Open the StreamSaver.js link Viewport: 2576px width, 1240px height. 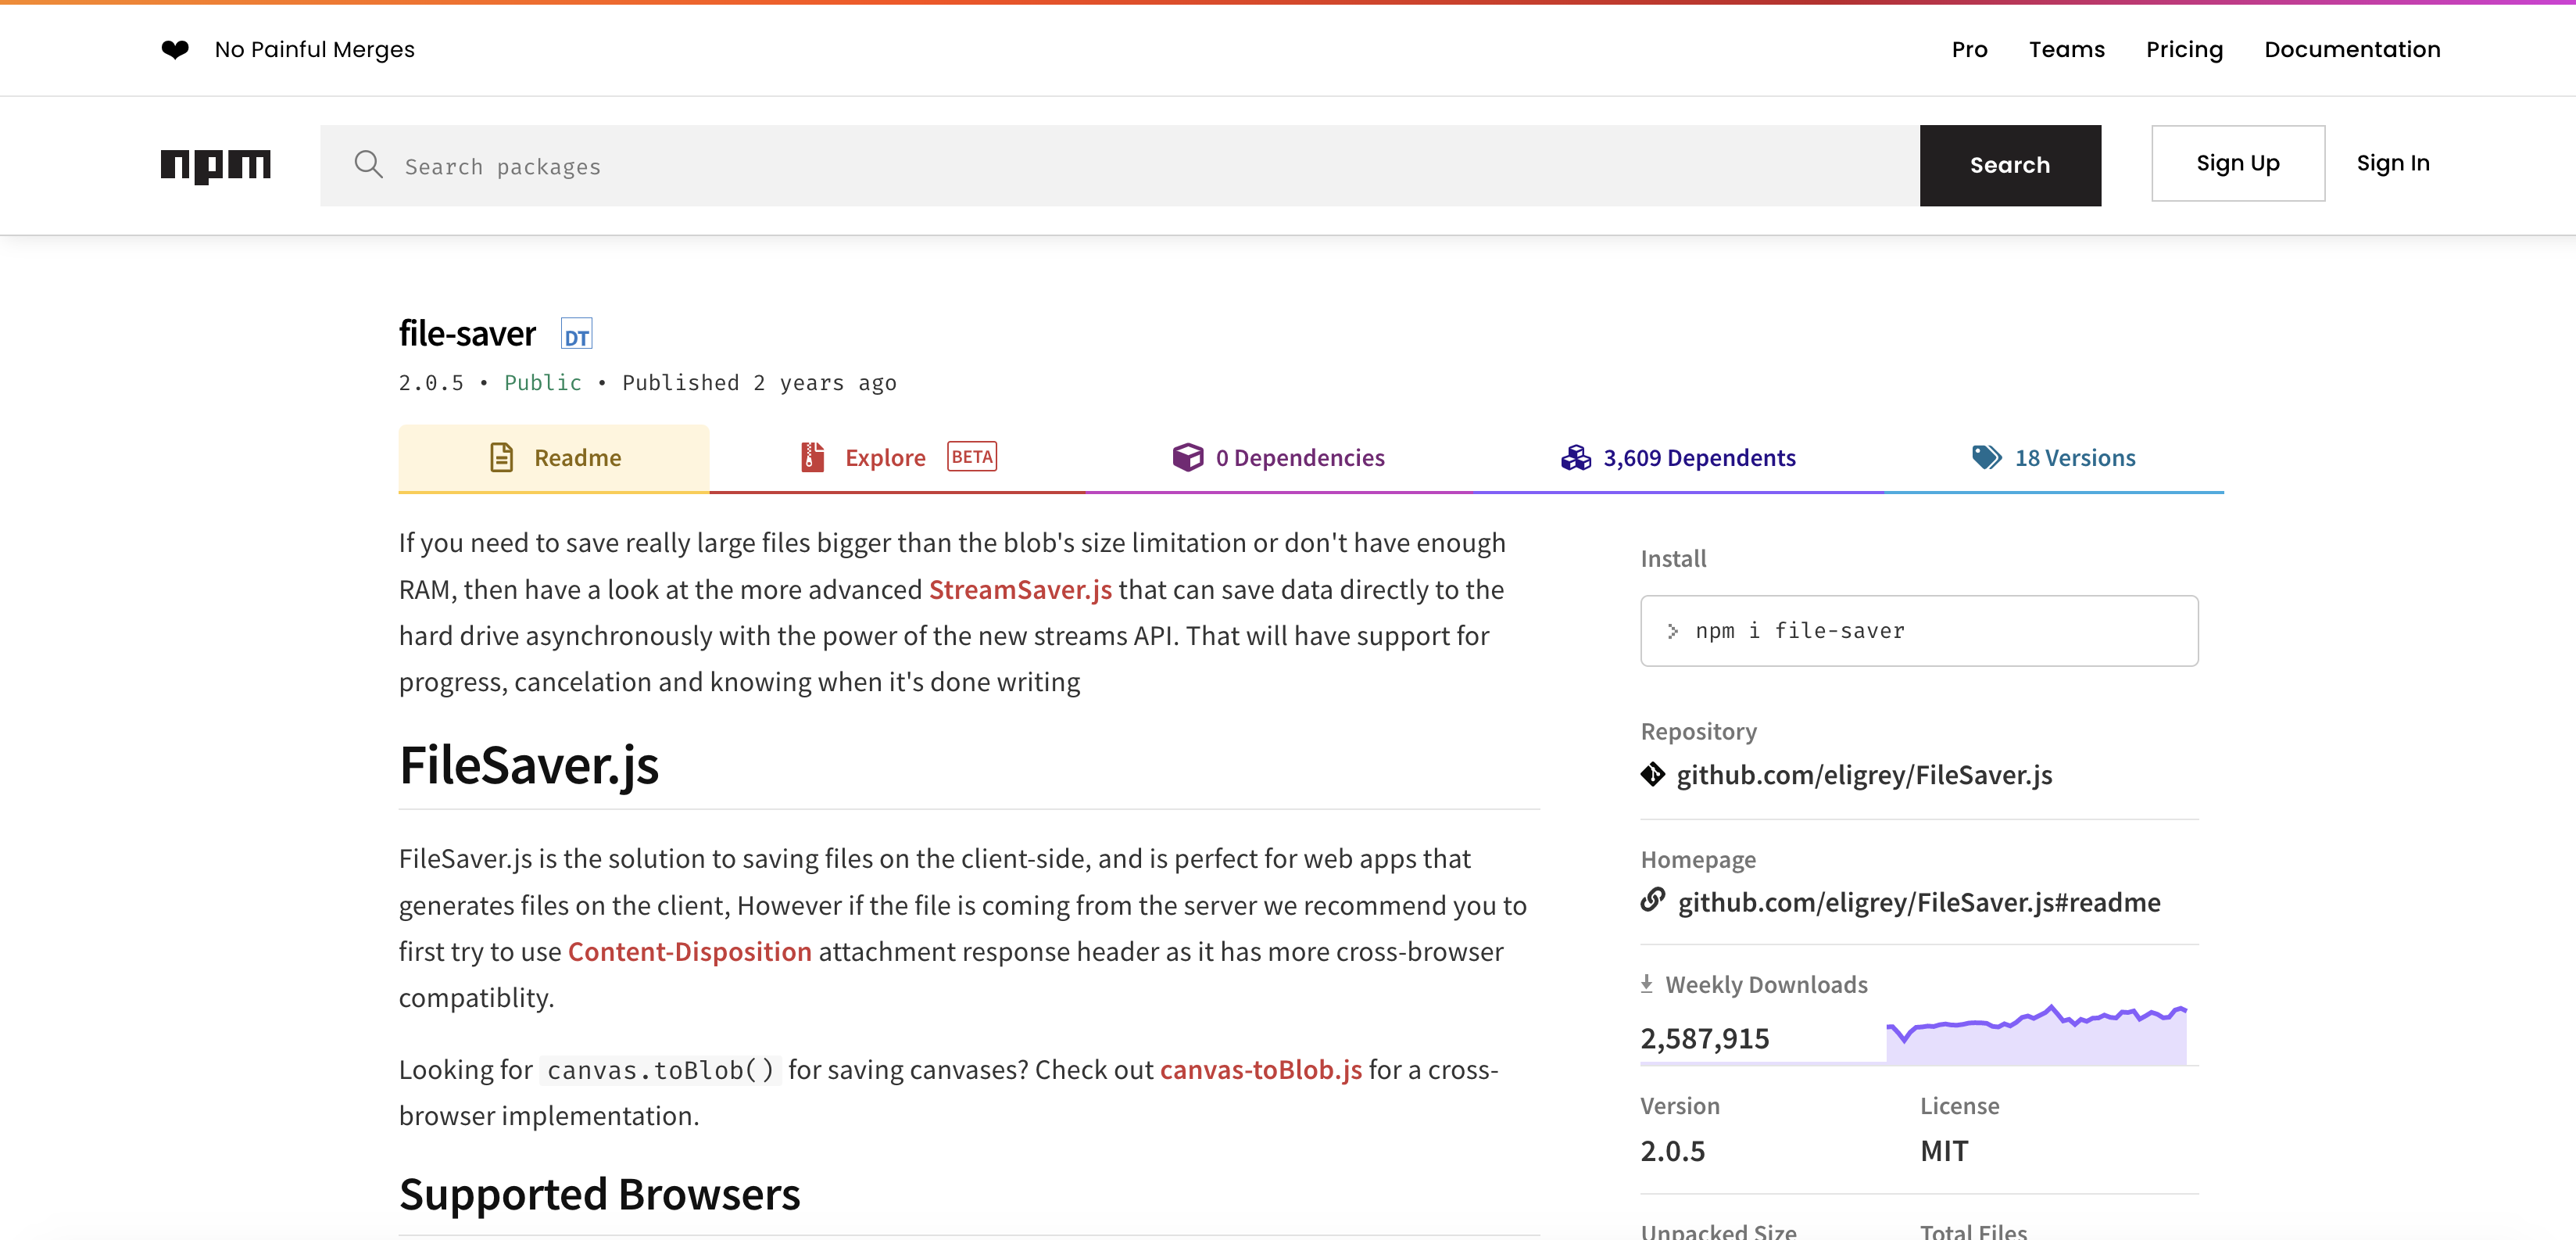pos(1019,589)
